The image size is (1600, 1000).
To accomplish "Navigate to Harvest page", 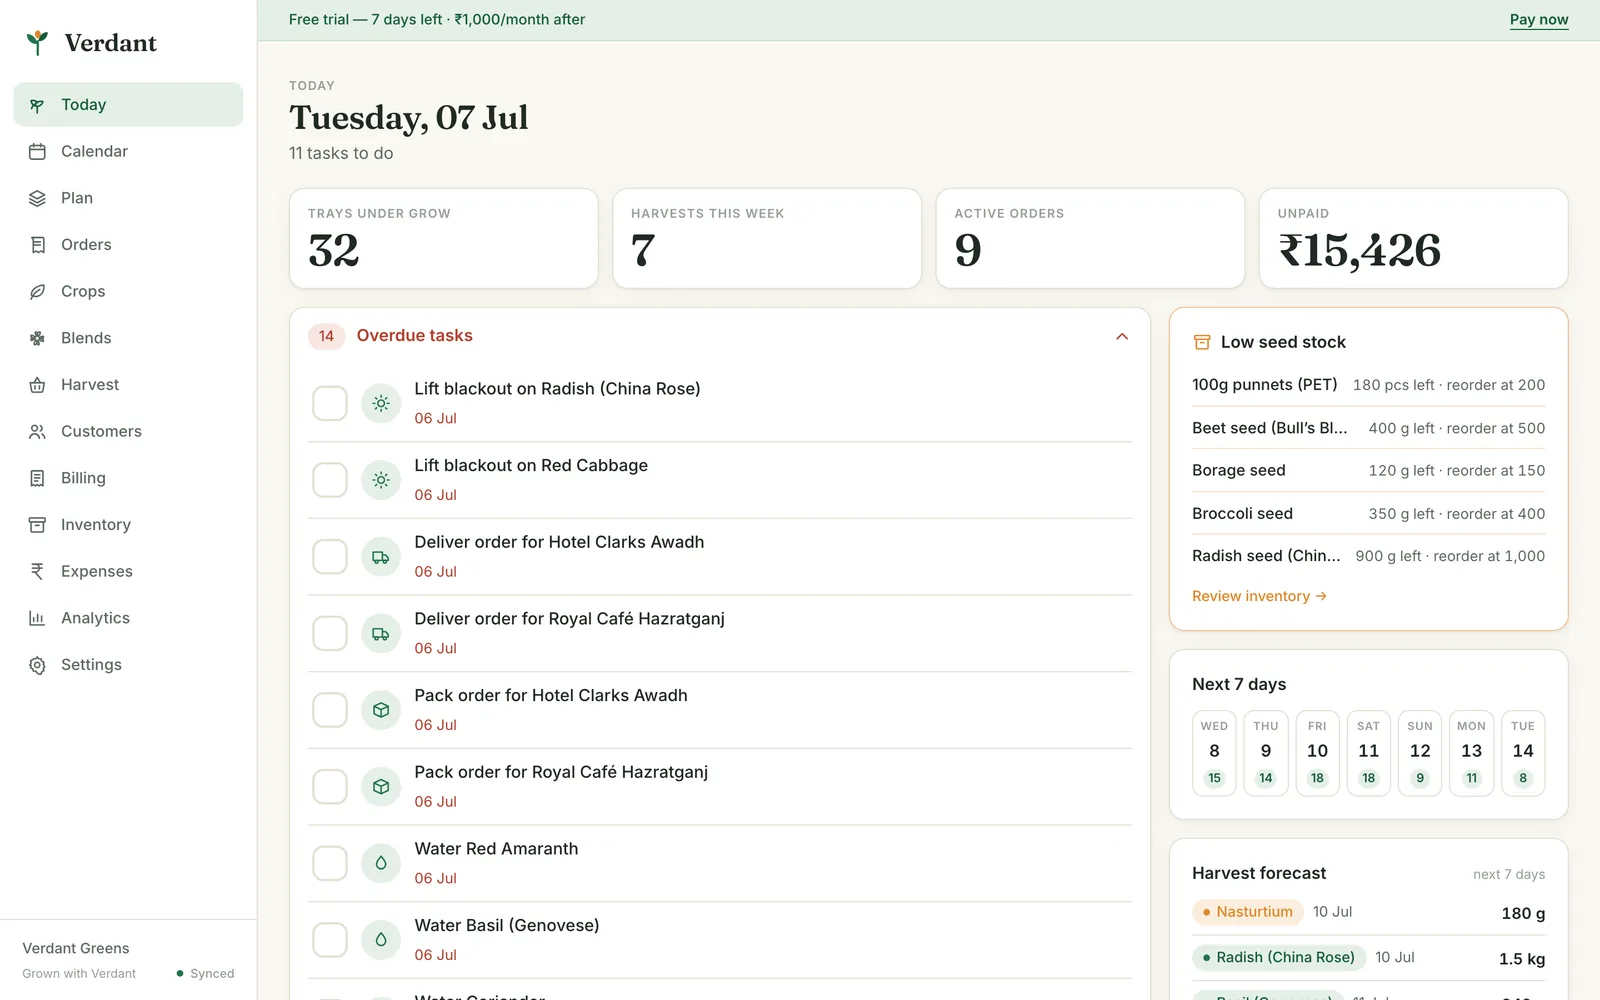I will point(128,385).
